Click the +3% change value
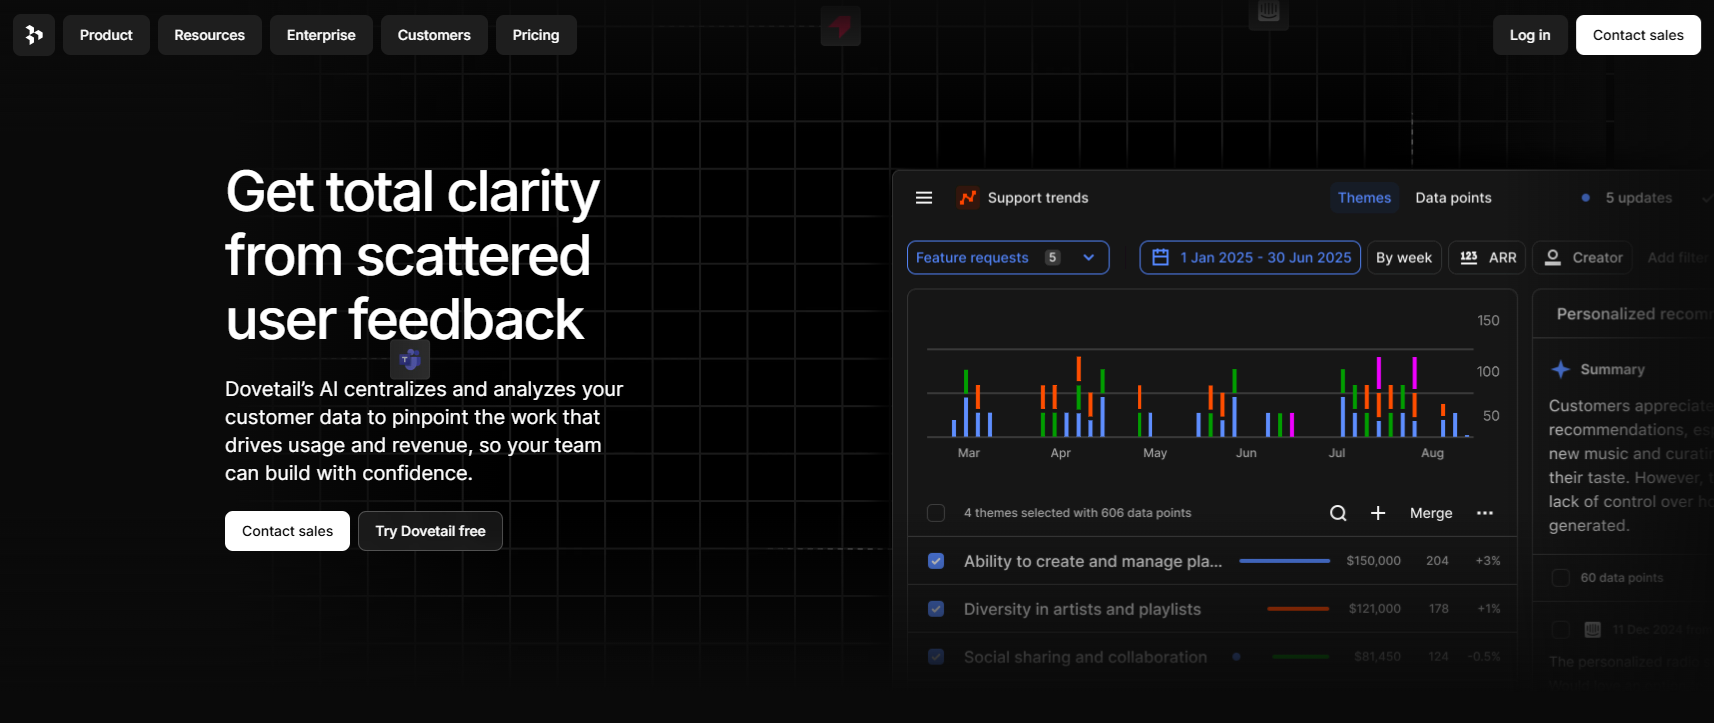This screenshot has height=723, width=1714. [1488, 561]
